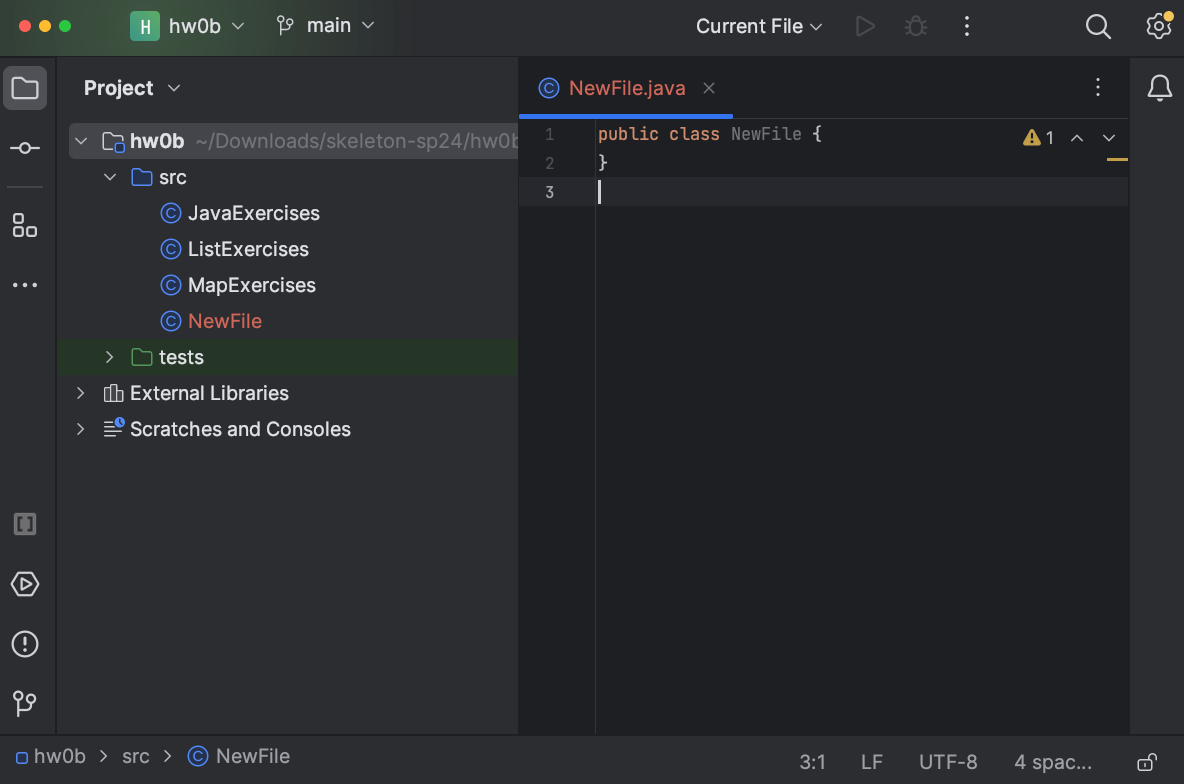Open the Structure tool window
Viewport: 1184px width, 784px height.
[x=25, y=225]
